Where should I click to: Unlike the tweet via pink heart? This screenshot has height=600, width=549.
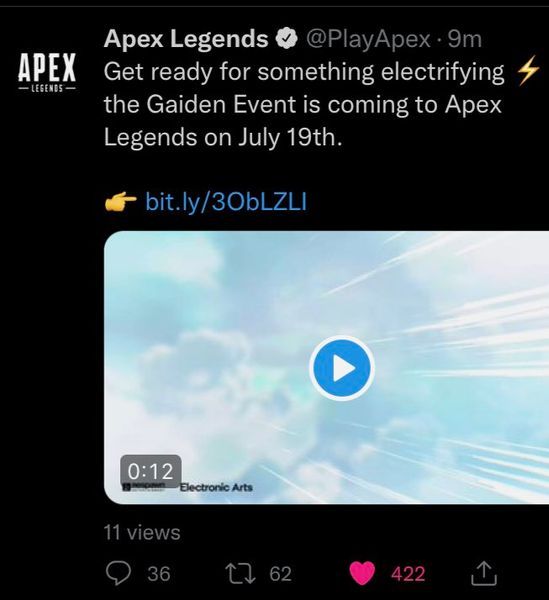[x=362, y=573]
